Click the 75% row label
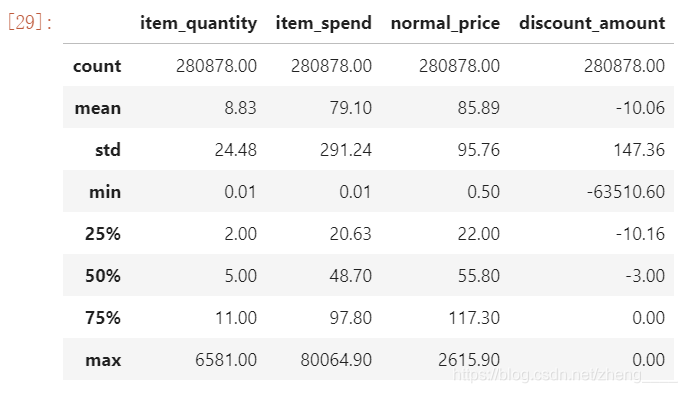Screen dimensions: 687x393 click(x=103, y=318)
